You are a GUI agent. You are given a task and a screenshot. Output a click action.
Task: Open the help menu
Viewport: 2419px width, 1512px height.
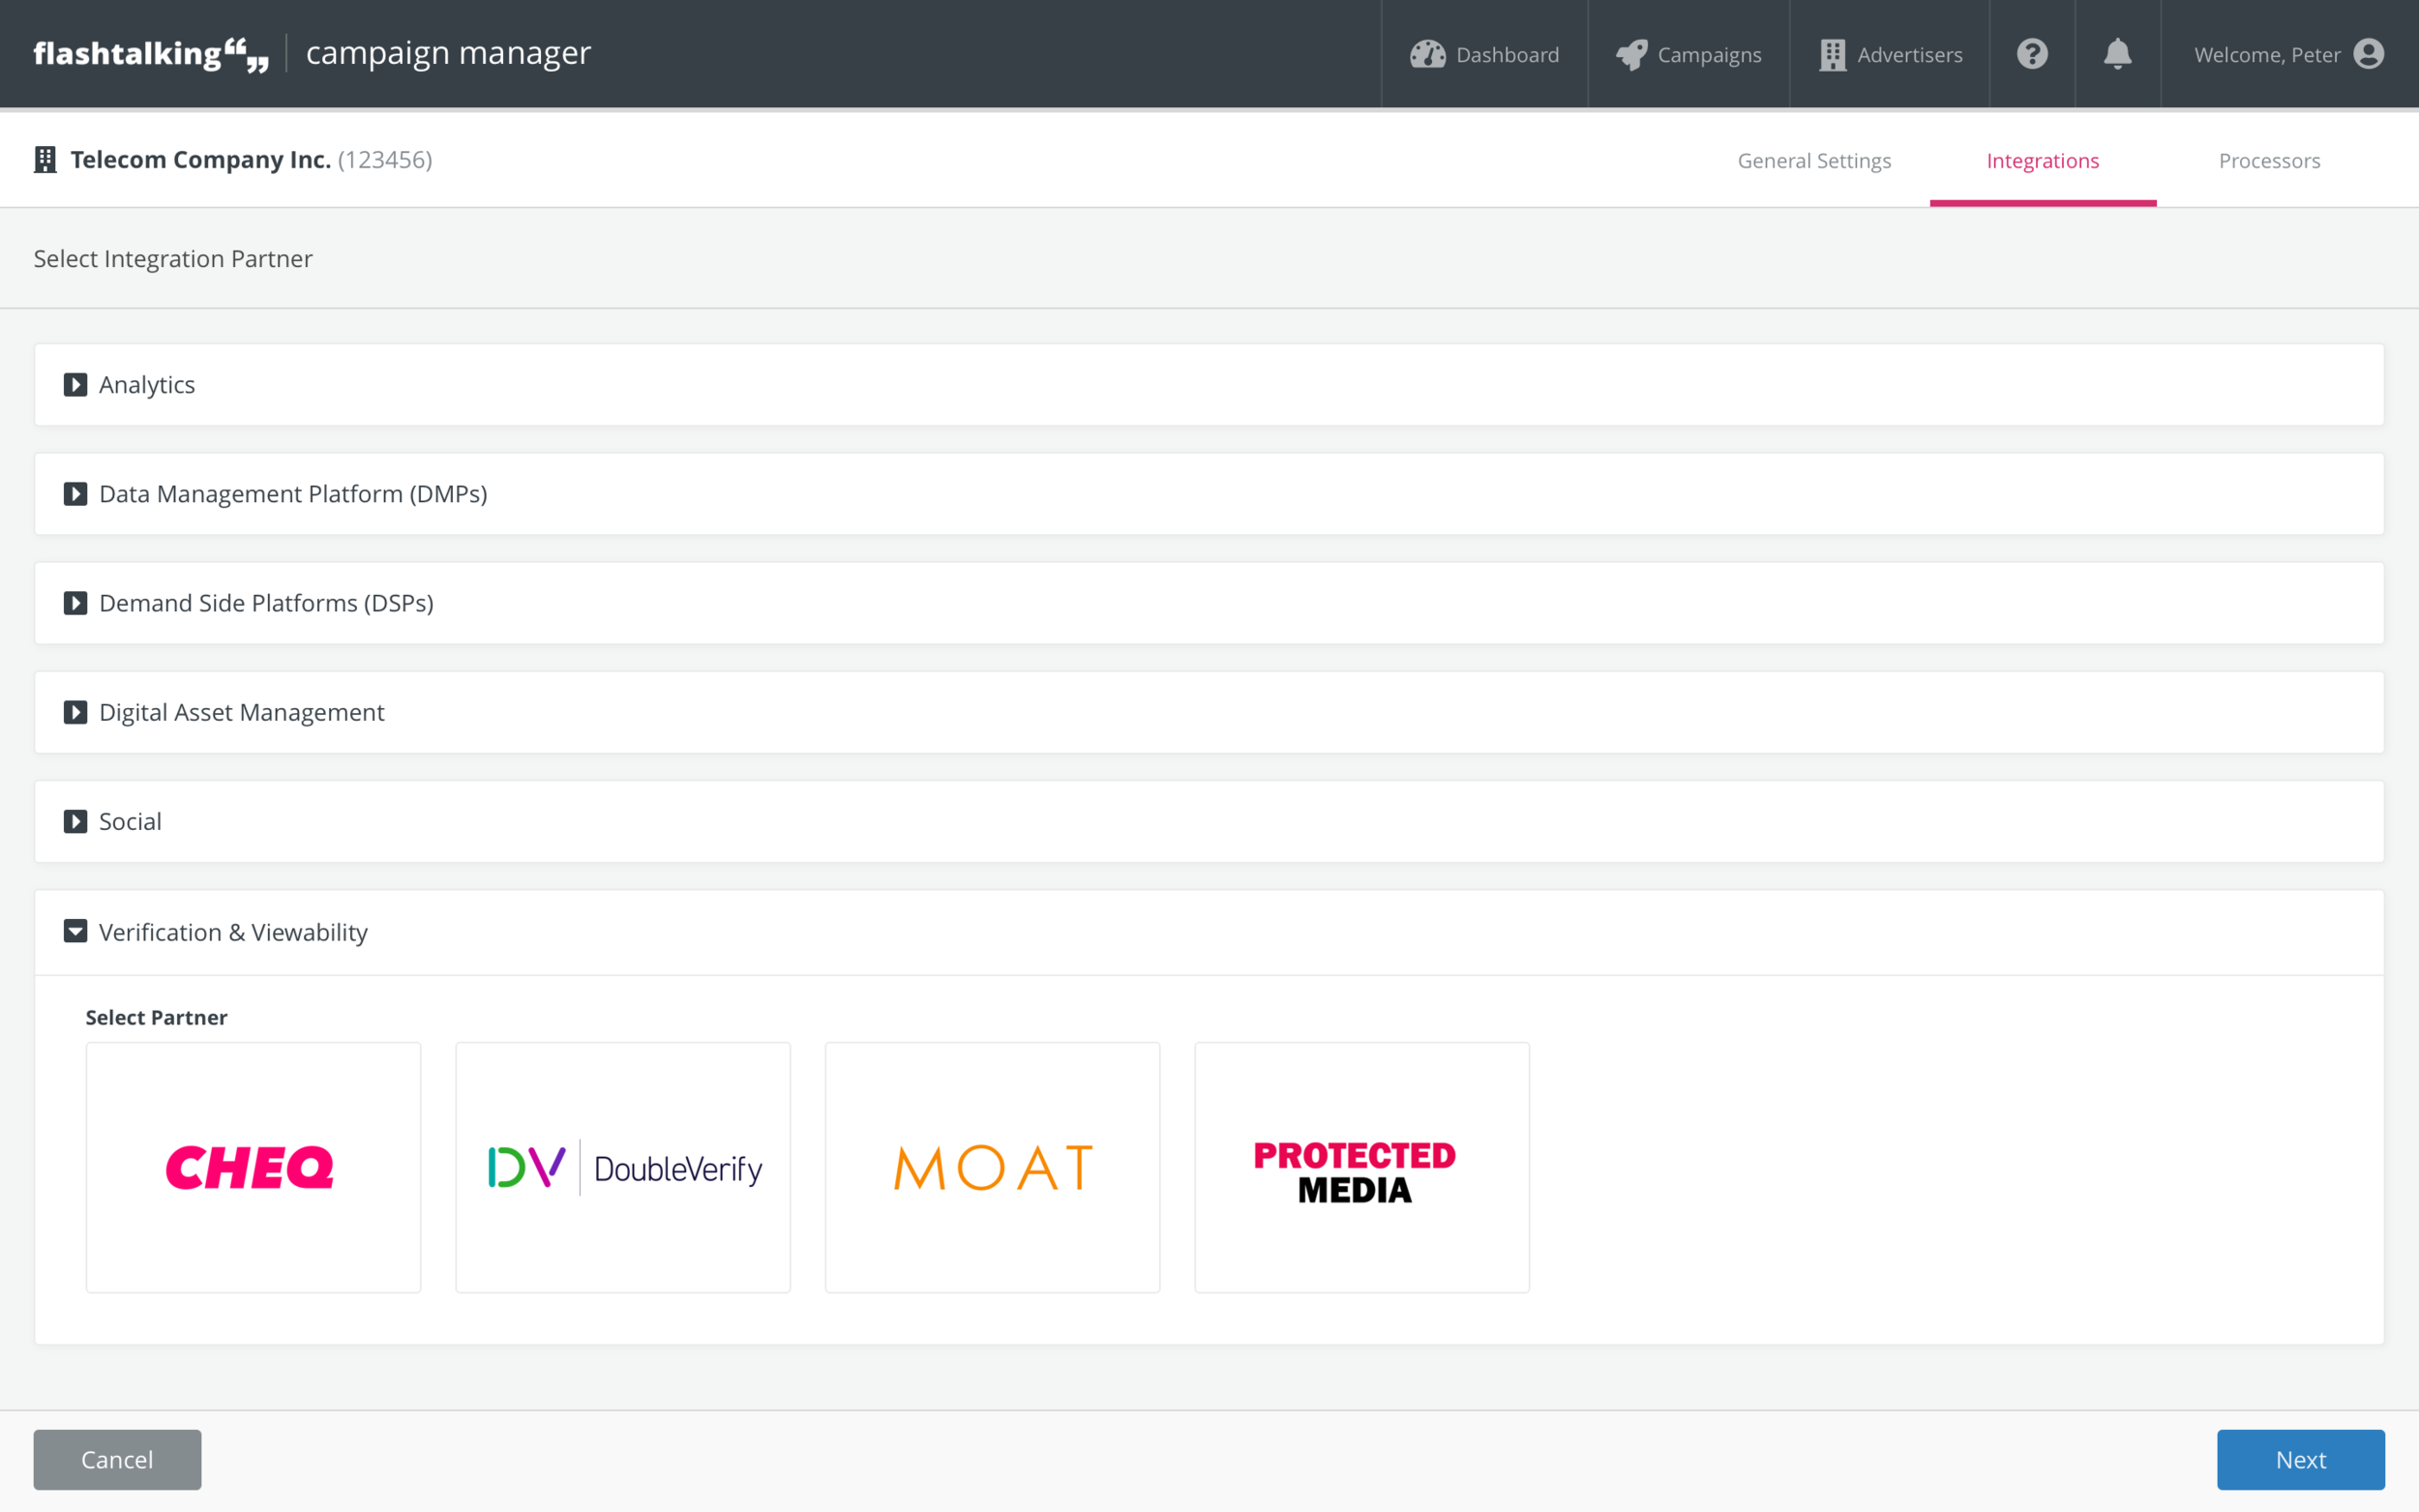tap(2032, 54)
